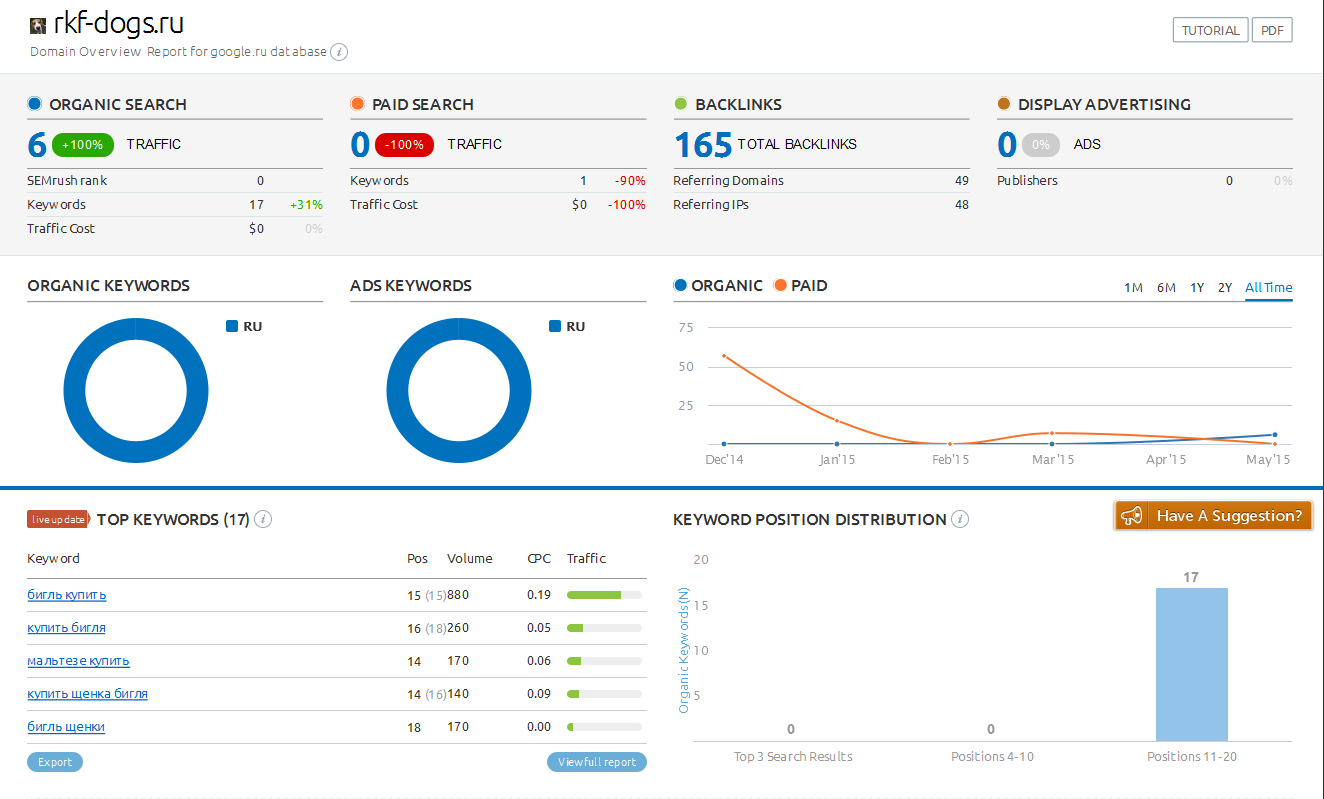Toggle the Organic series in chart legend
Screen dimensions: 1324x799
point(718,285)
